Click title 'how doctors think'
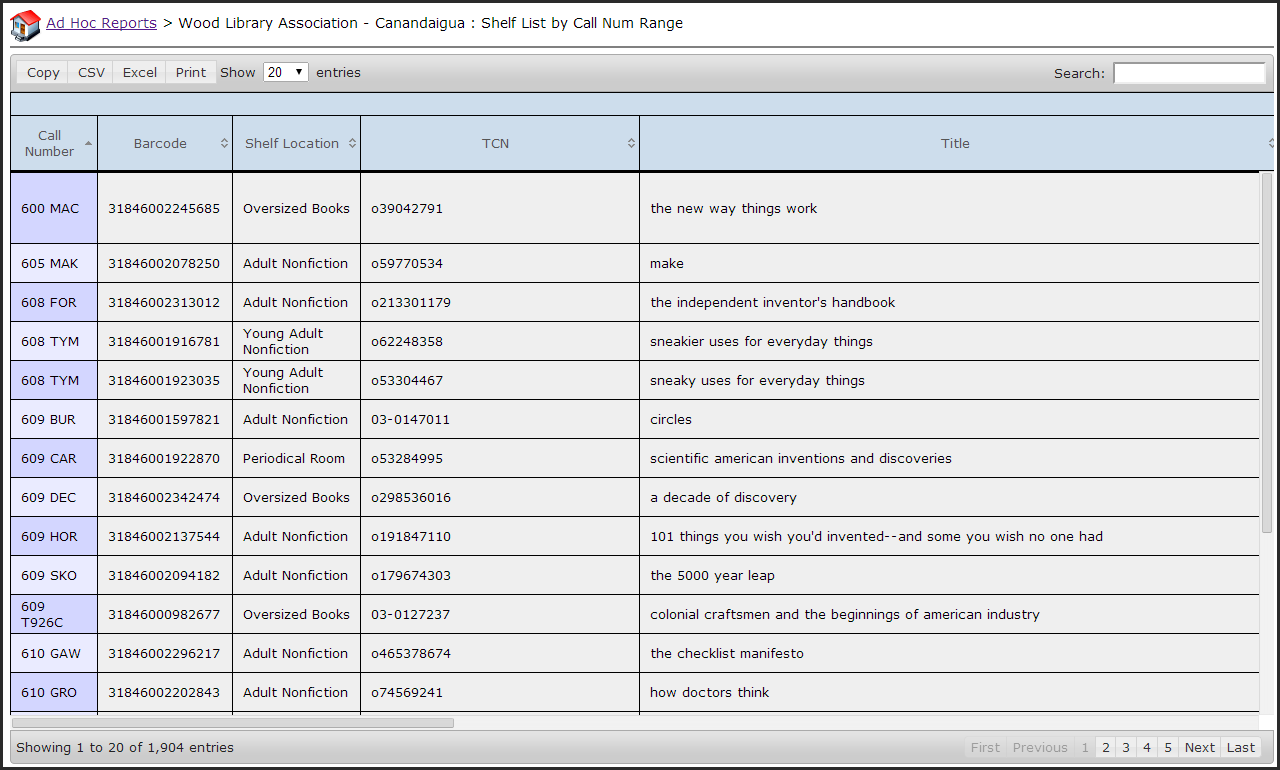The image size is (1280, 770). click(x=710, y=693)
